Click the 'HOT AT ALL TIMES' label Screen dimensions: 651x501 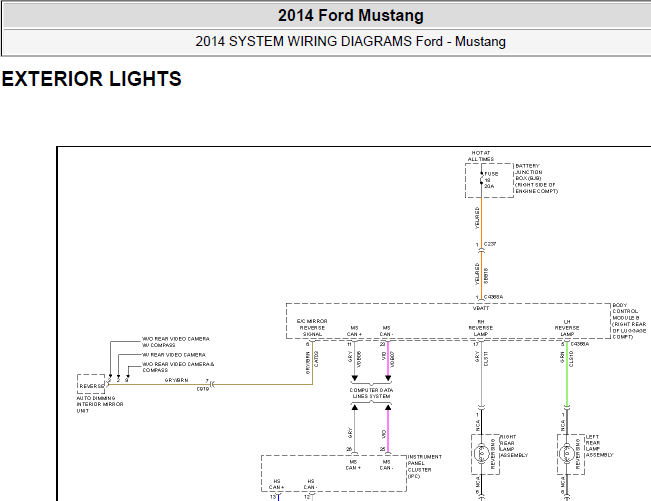click(x=481, y=156)
